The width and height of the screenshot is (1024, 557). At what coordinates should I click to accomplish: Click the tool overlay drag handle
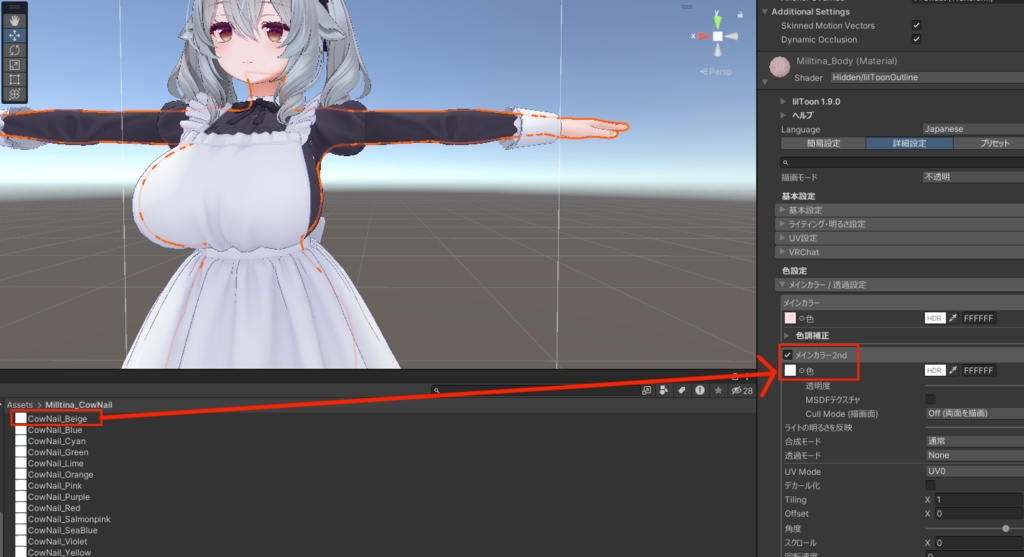14,7
